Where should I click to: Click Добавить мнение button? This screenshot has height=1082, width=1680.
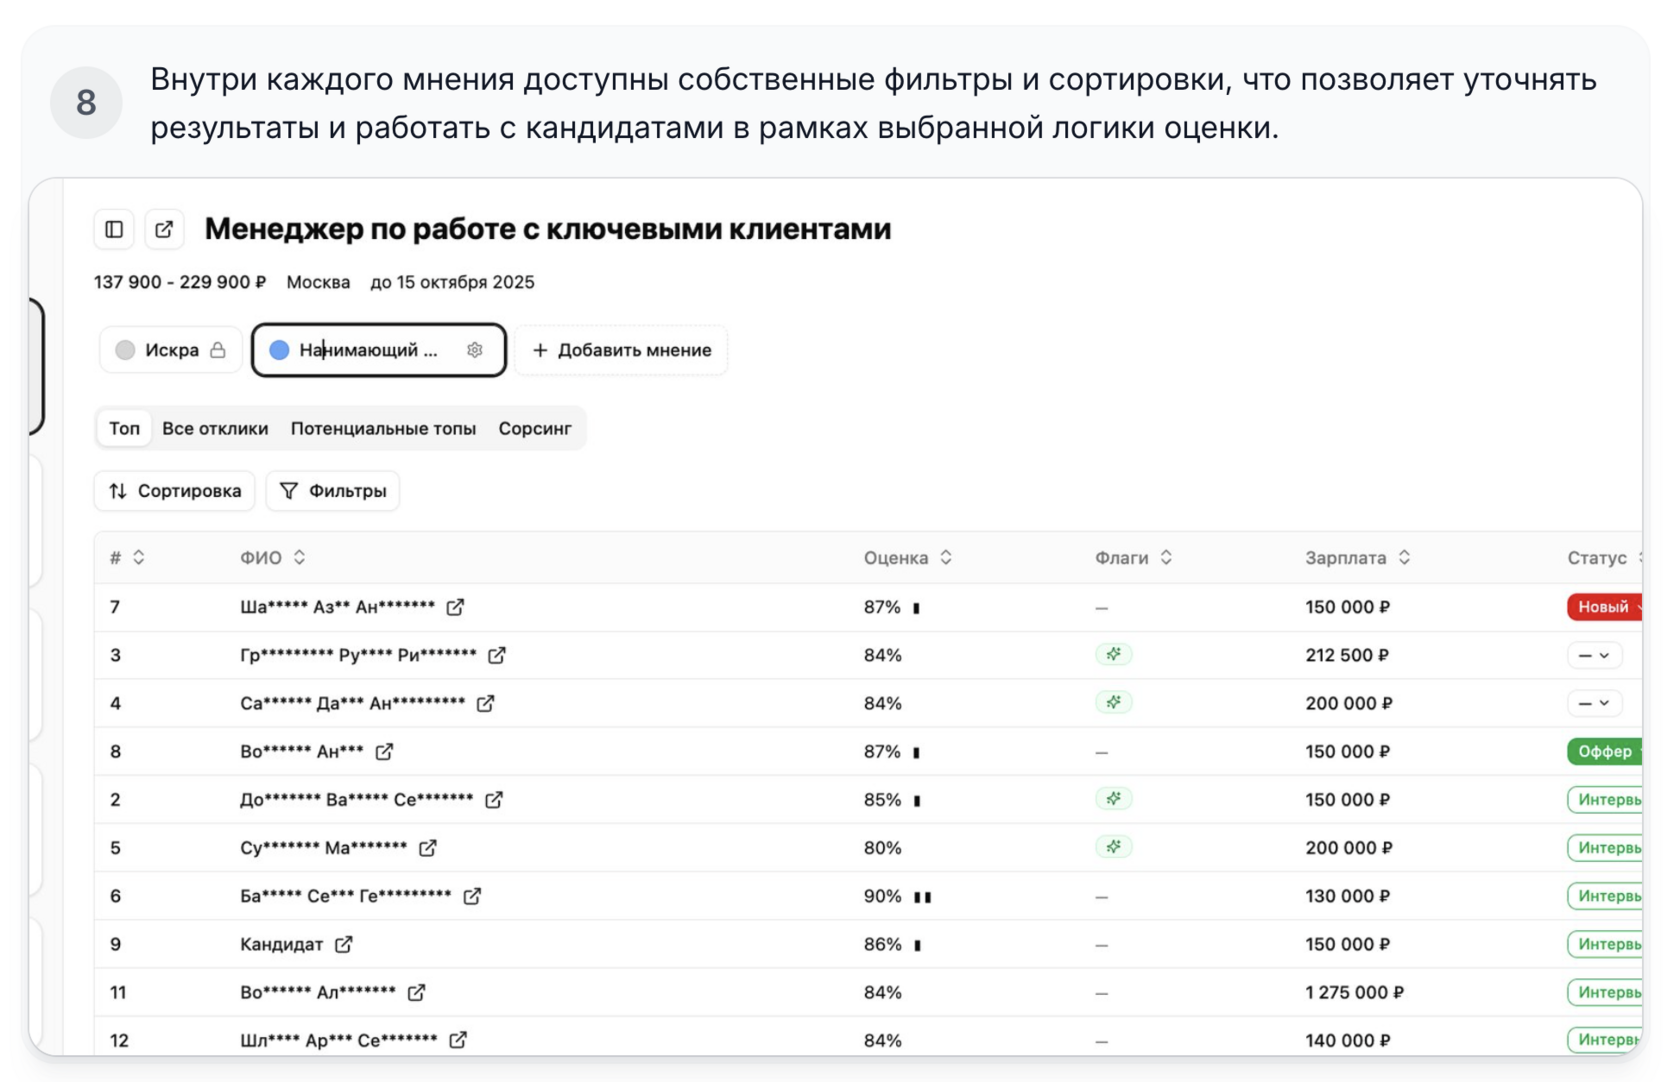(x=621, y=350)
